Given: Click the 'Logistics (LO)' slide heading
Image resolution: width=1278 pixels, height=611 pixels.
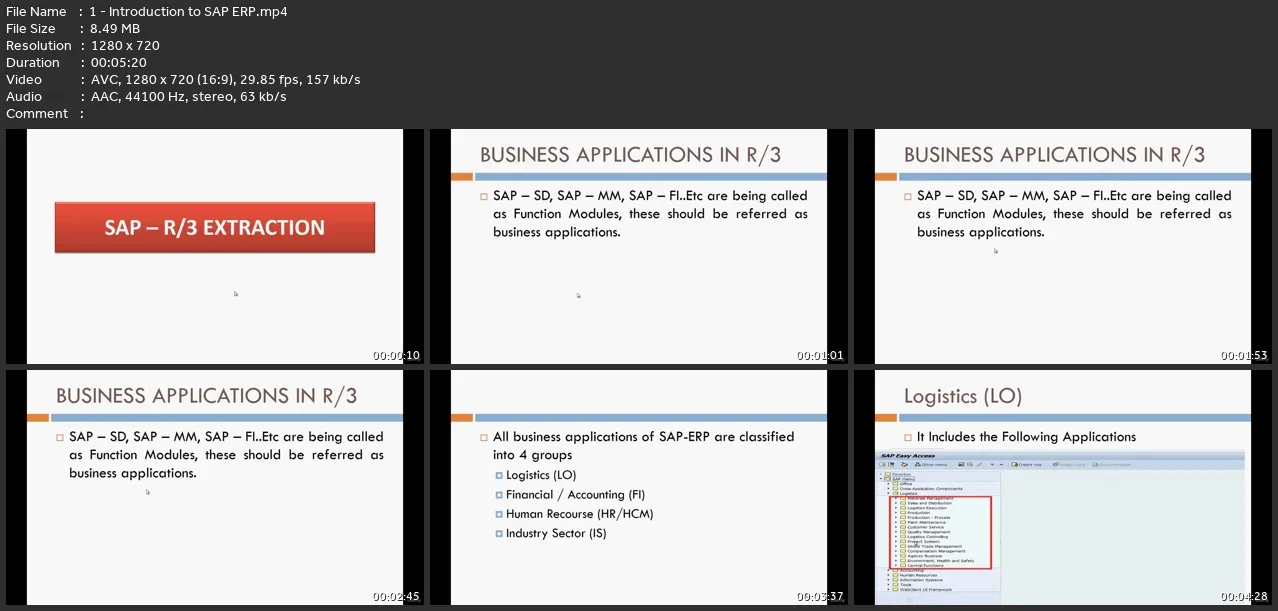Looking at the screenshot, I should click(963, 396).
